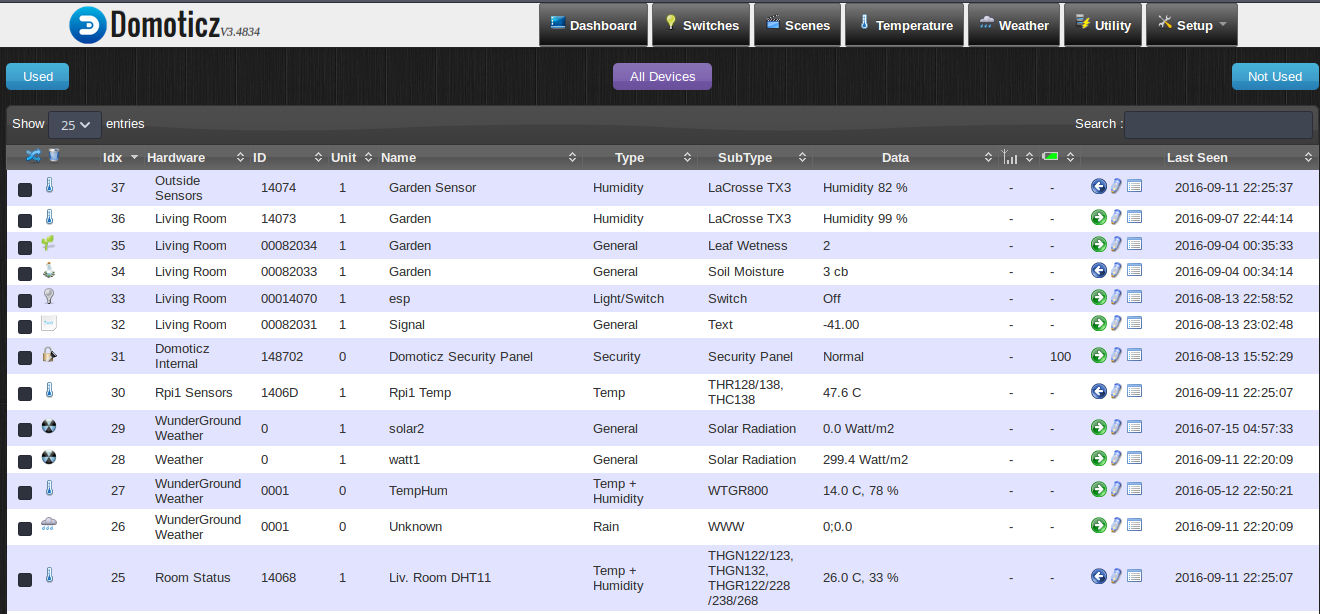Open the Utility tab
The width and height of the screenshot is (1320, 614).
[1102, 25]
